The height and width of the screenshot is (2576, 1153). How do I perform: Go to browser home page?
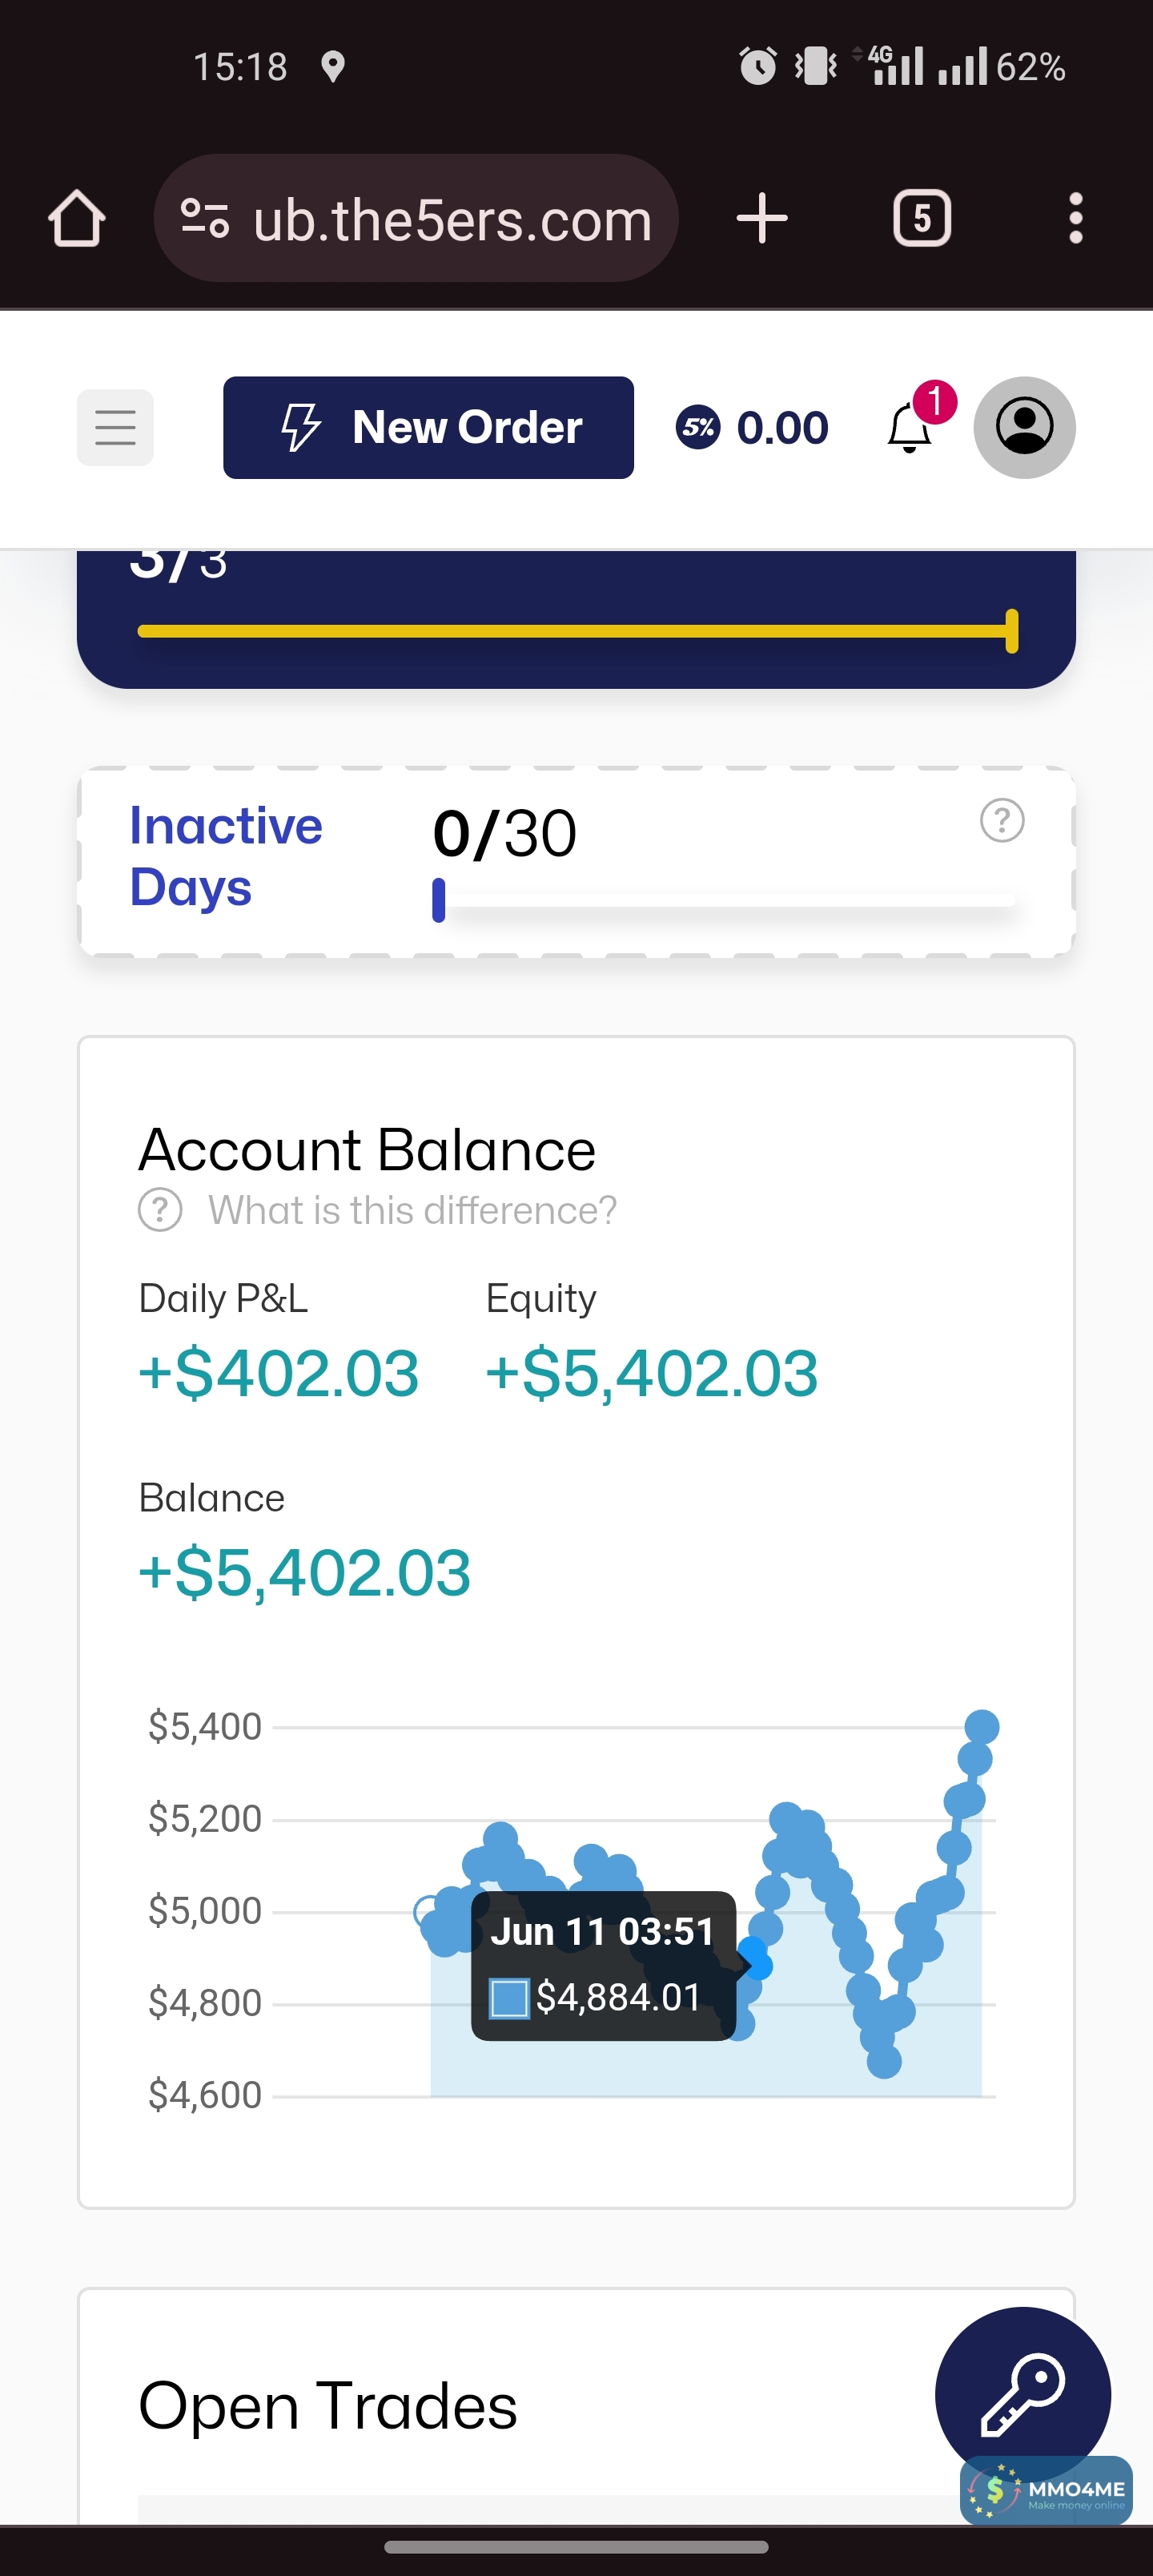coord(77,218)
